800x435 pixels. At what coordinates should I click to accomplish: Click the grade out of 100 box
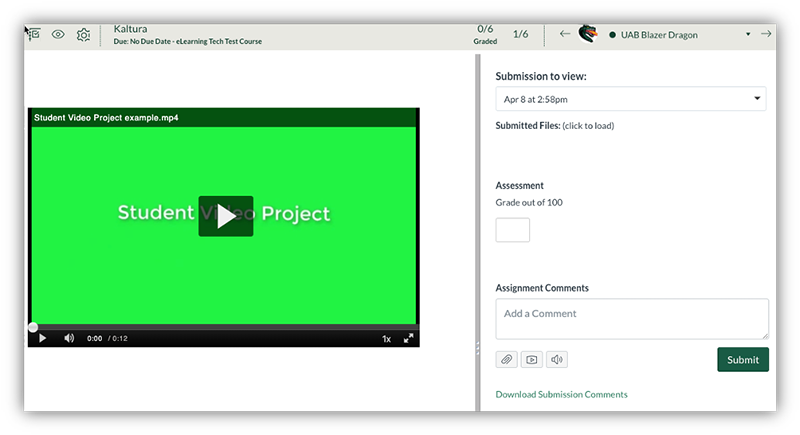[x=512, y=230]
